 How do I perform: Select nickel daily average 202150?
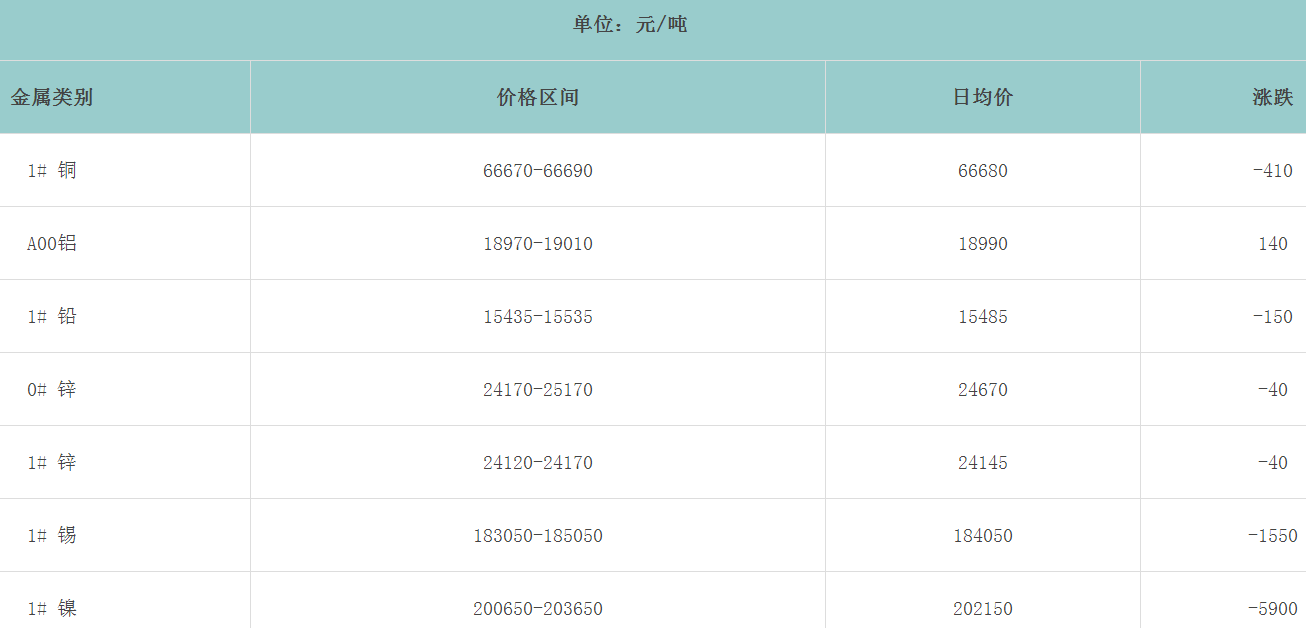[982, 609]
